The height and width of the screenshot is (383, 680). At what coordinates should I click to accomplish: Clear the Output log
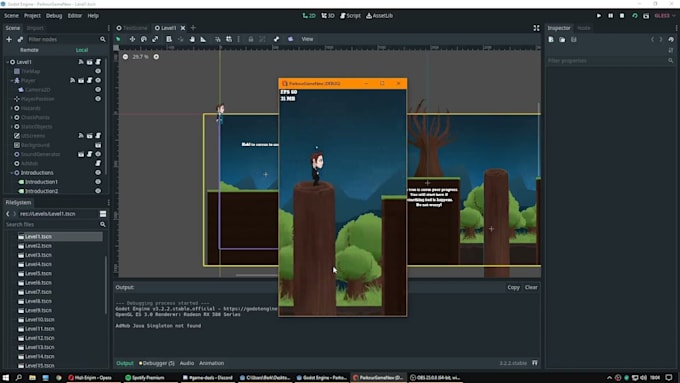click(x=531, y=287)
